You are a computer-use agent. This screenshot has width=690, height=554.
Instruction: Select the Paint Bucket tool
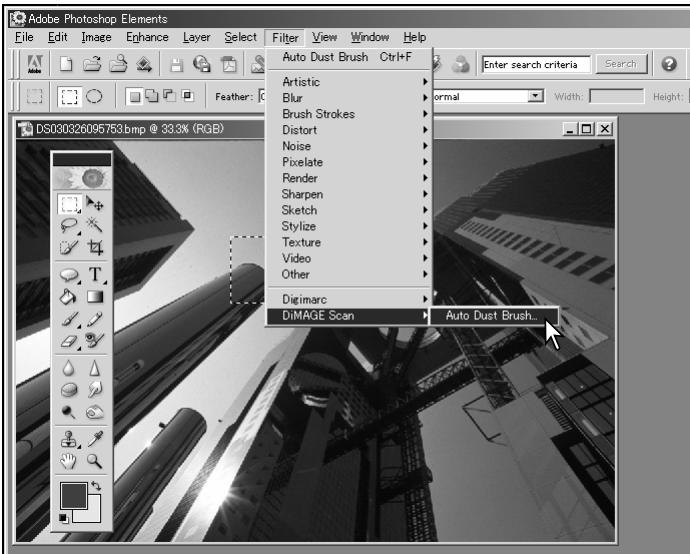[x=69, y=297]
